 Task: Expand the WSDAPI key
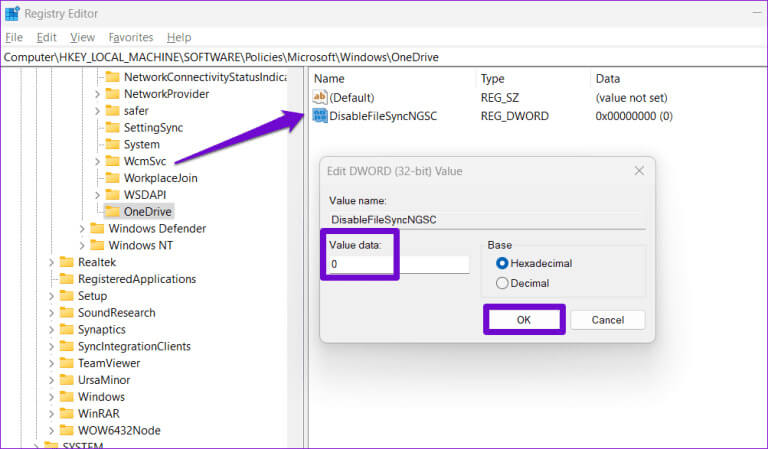point(97,195)
